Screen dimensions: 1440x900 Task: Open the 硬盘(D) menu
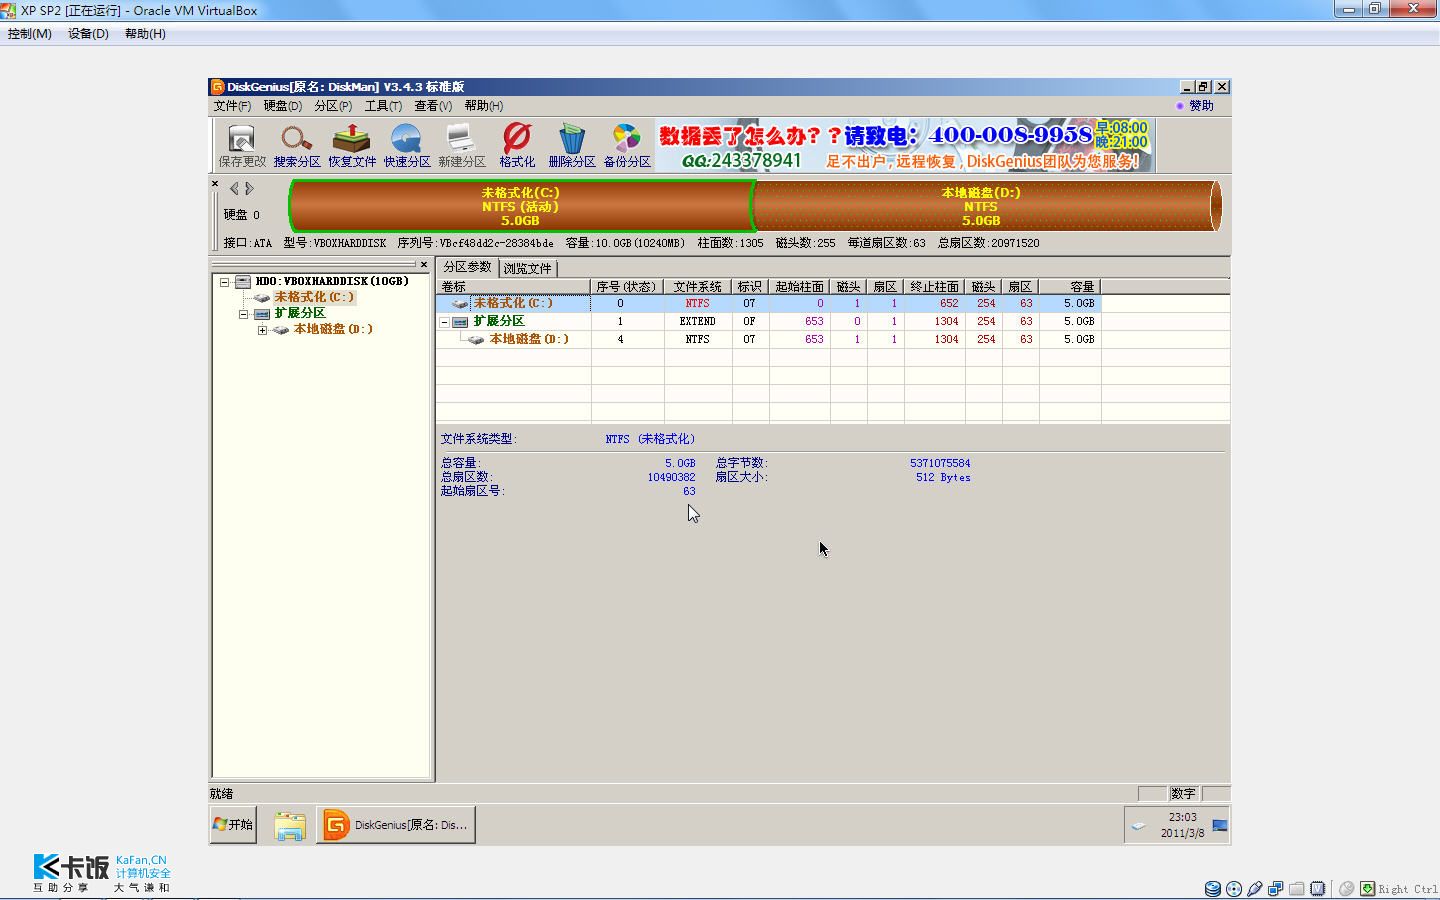tap(283, 106)
